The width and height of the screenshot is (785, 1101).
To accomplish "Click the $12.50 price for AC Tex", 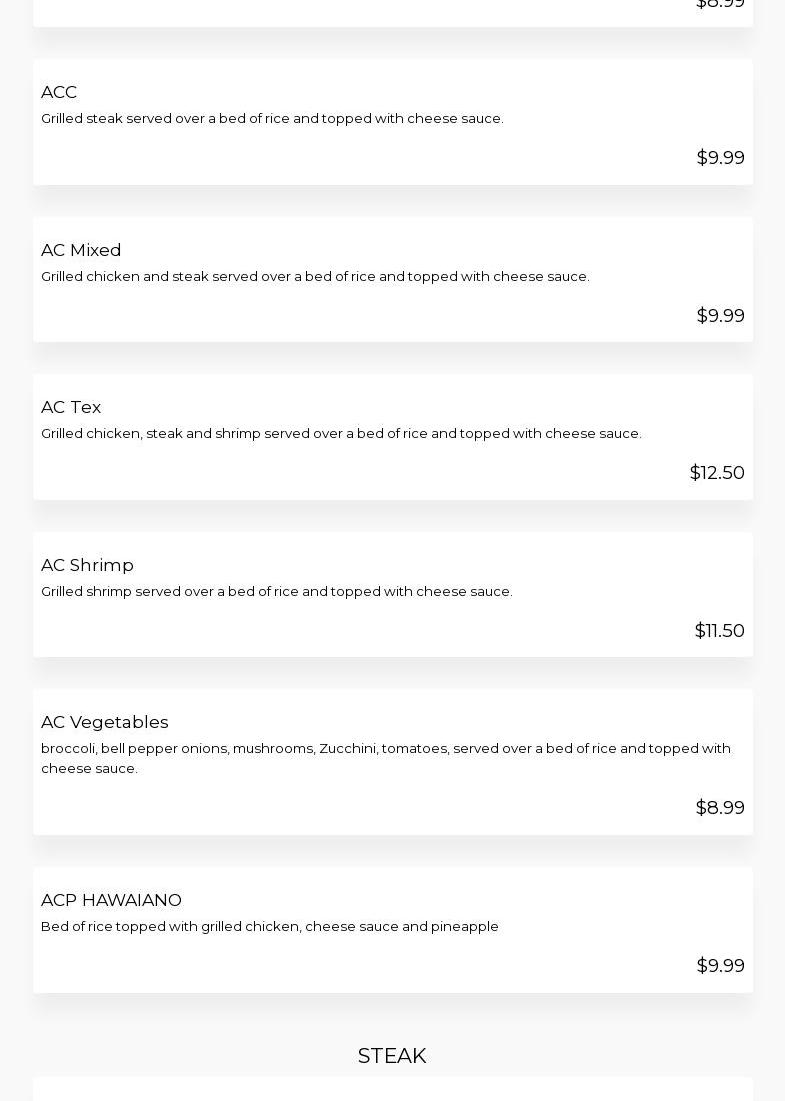I will (x=716, y=473).
